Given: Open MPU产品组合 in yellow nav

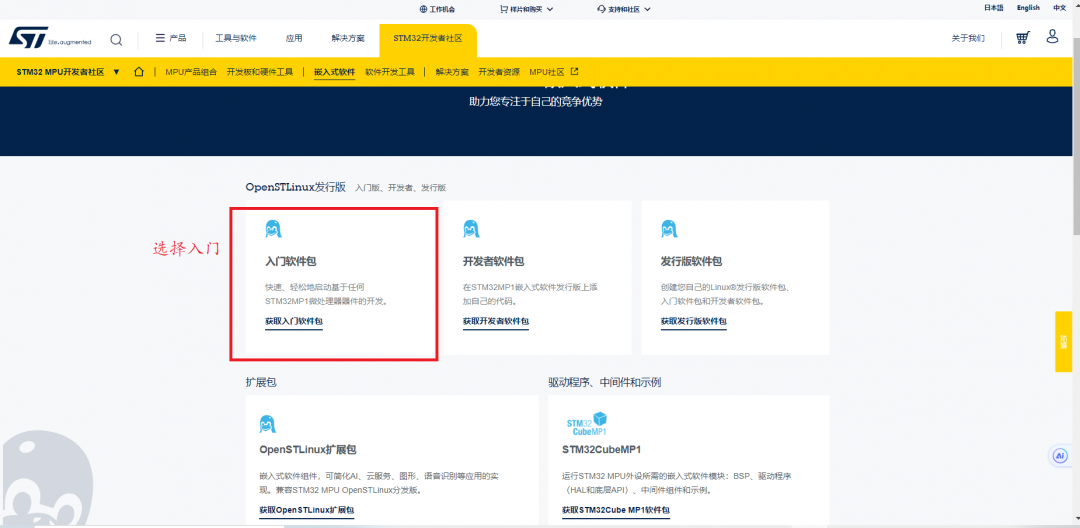Looking at the screenshot, I should [191, 72].
